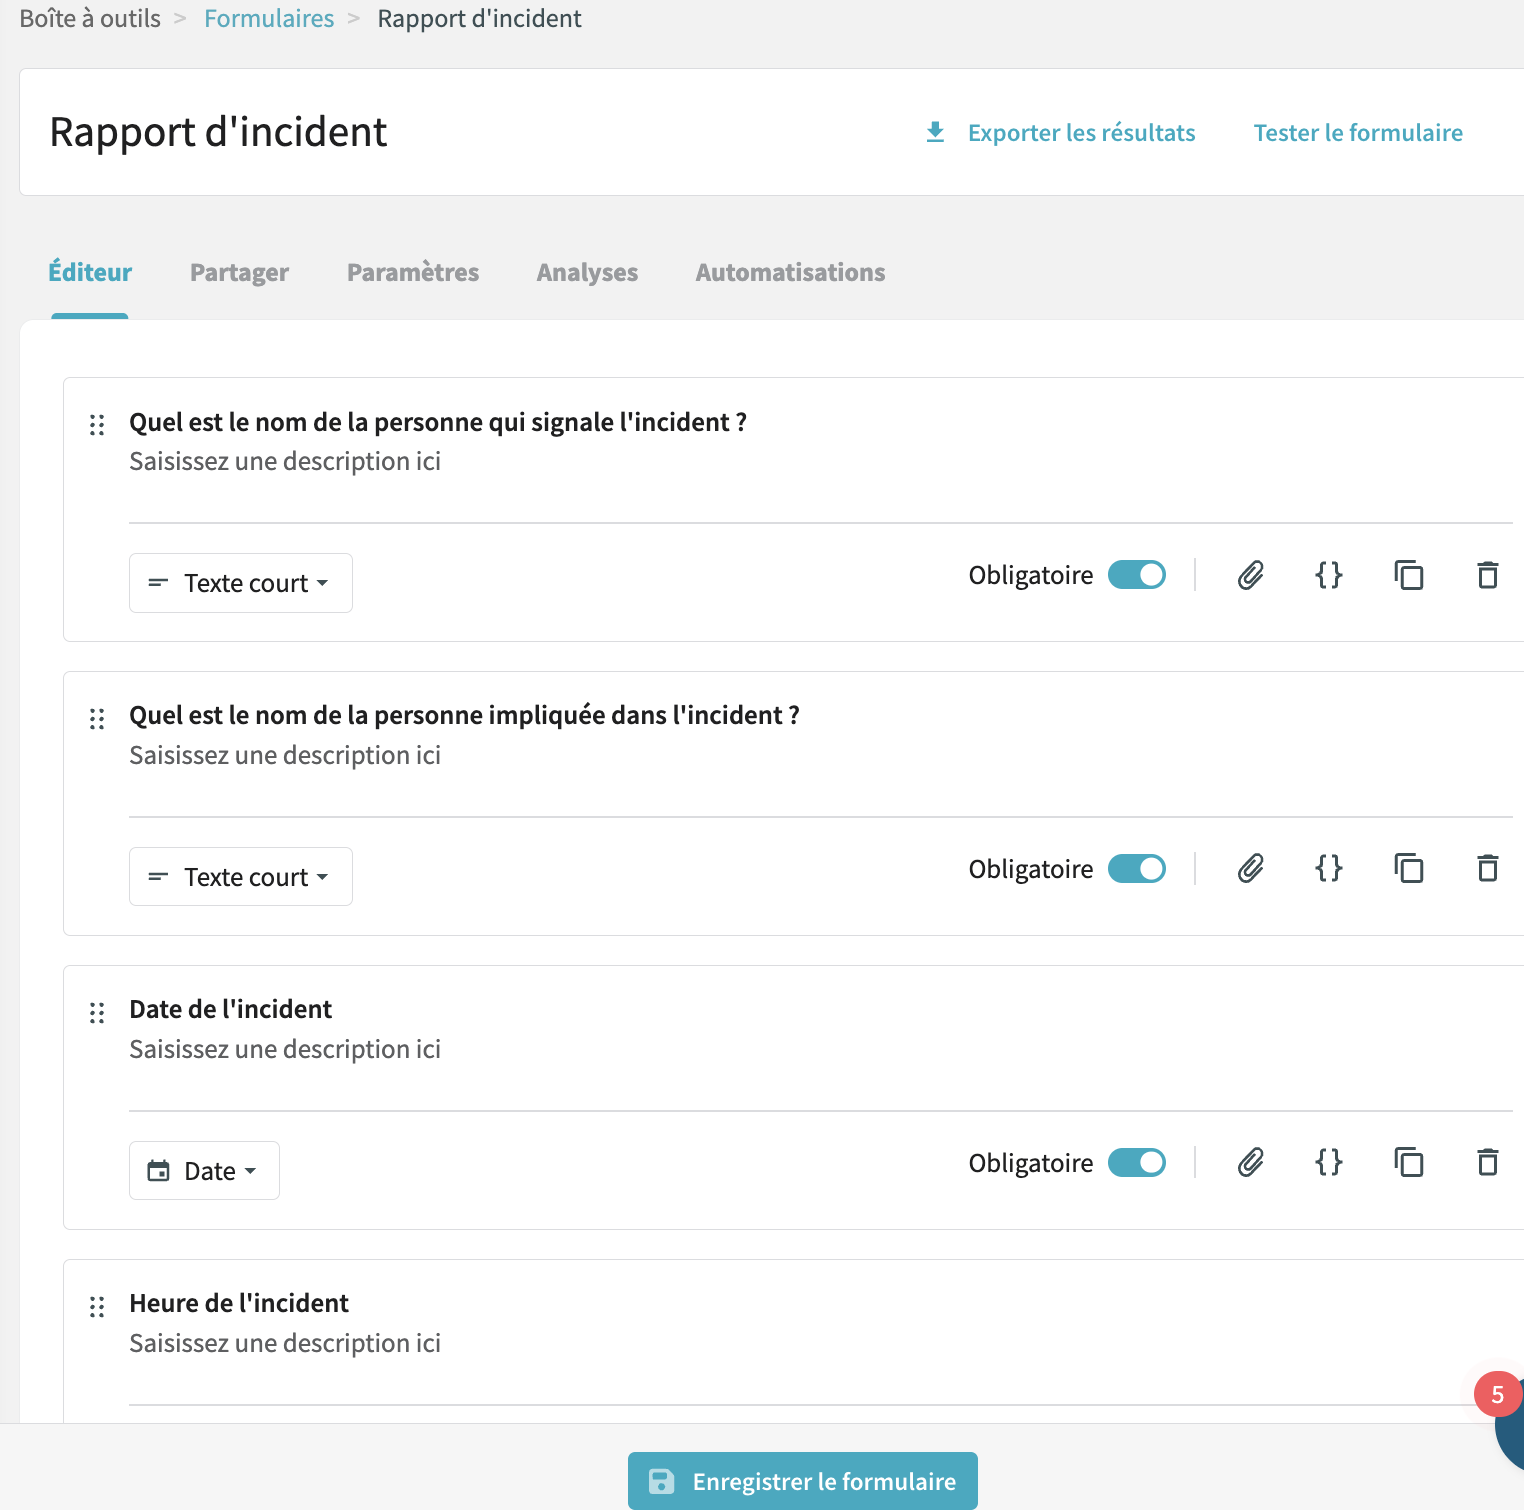
Task: Expand the Date field type dropdown
Action: tap(204, 1171)
